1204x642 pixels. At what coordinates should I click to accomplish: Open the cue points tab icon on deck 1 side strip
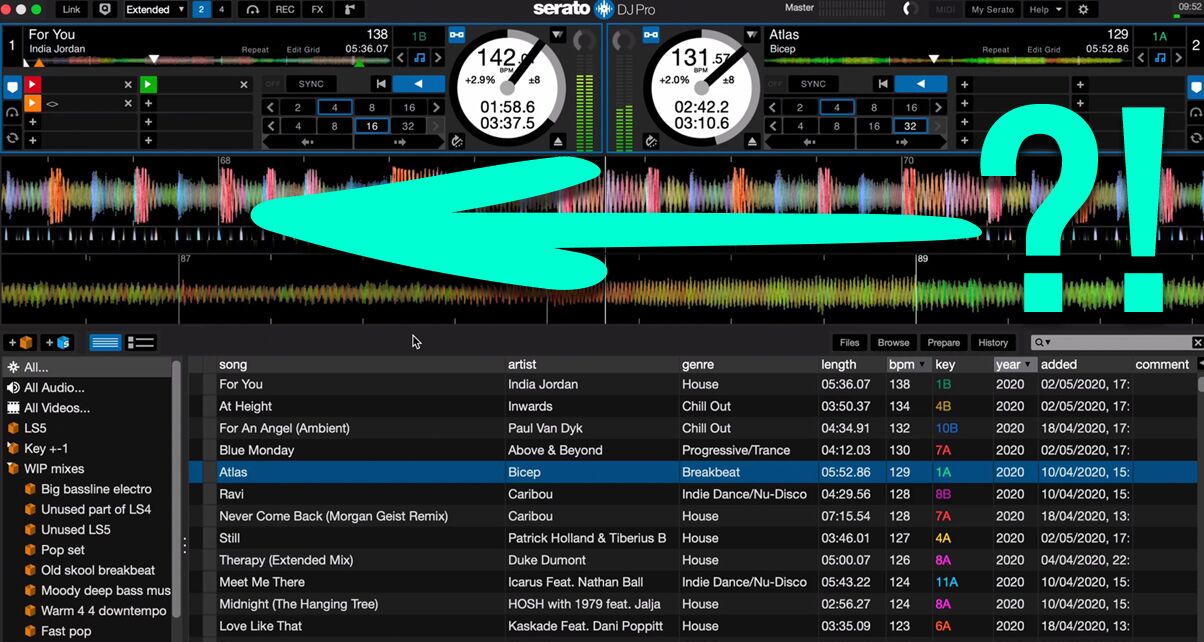pos(12,87)
